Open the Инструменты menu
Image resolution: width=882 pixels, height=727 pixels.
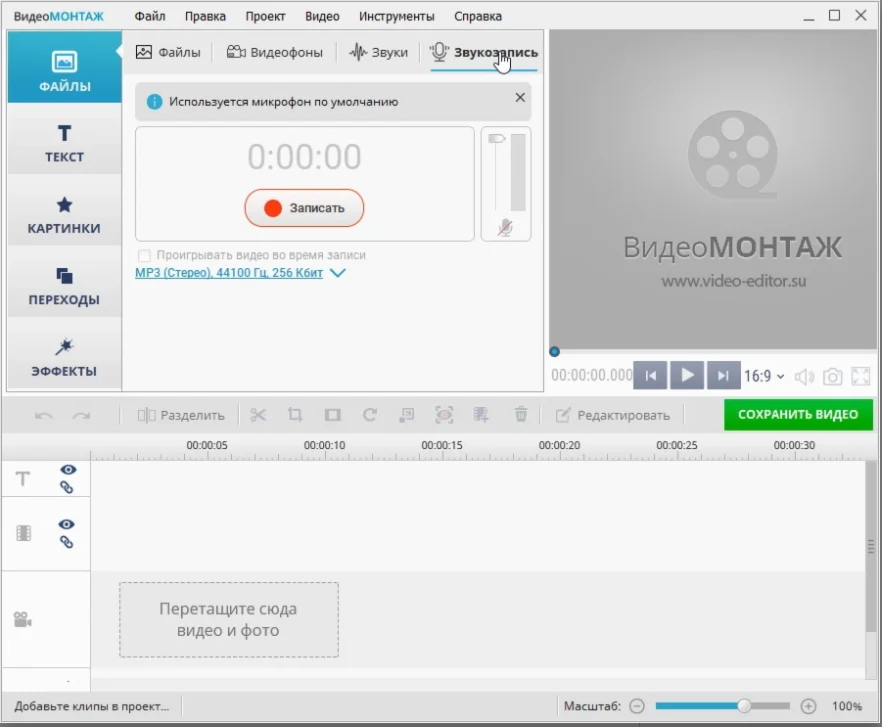[397, 16]
